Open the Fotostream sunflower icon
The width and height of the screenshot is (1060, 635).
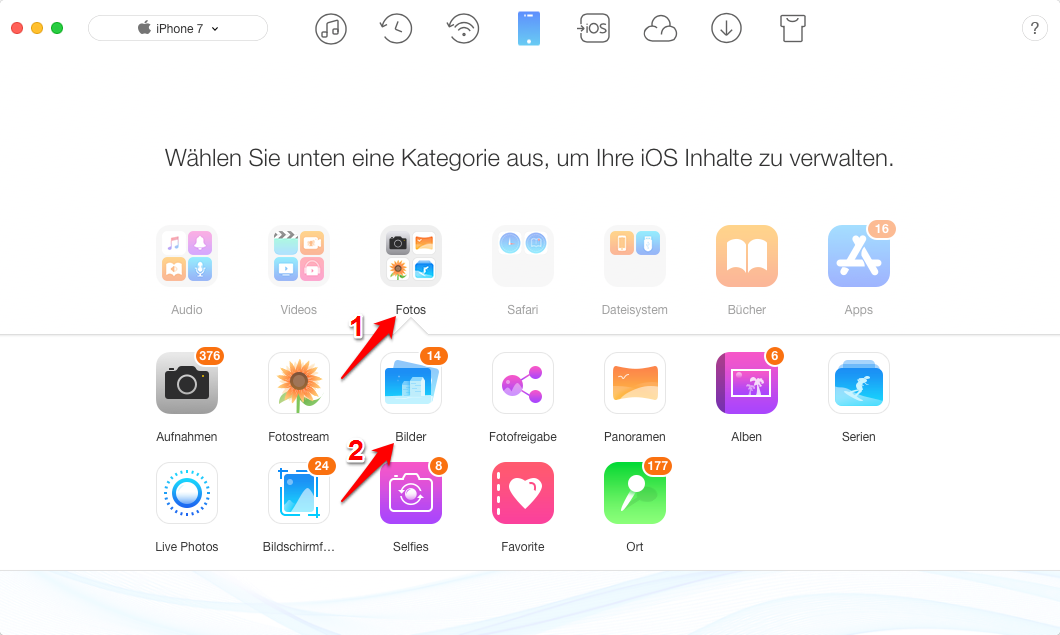pos(299,383)
